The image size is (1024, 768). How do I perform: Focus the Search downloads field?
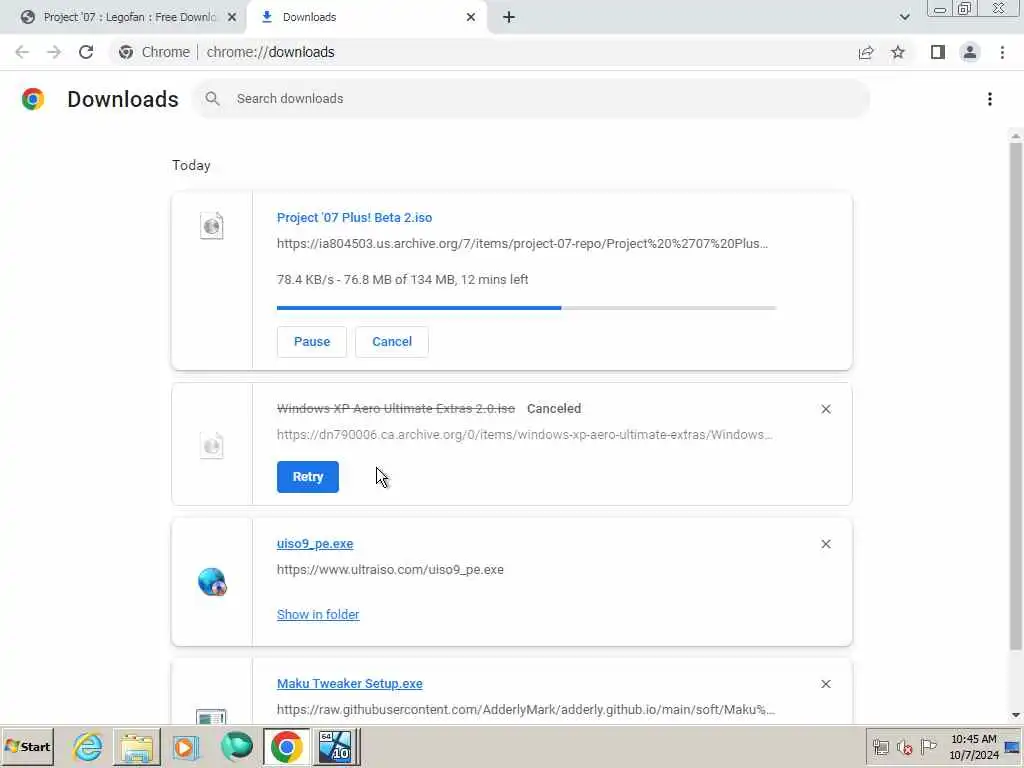(532, 99)
